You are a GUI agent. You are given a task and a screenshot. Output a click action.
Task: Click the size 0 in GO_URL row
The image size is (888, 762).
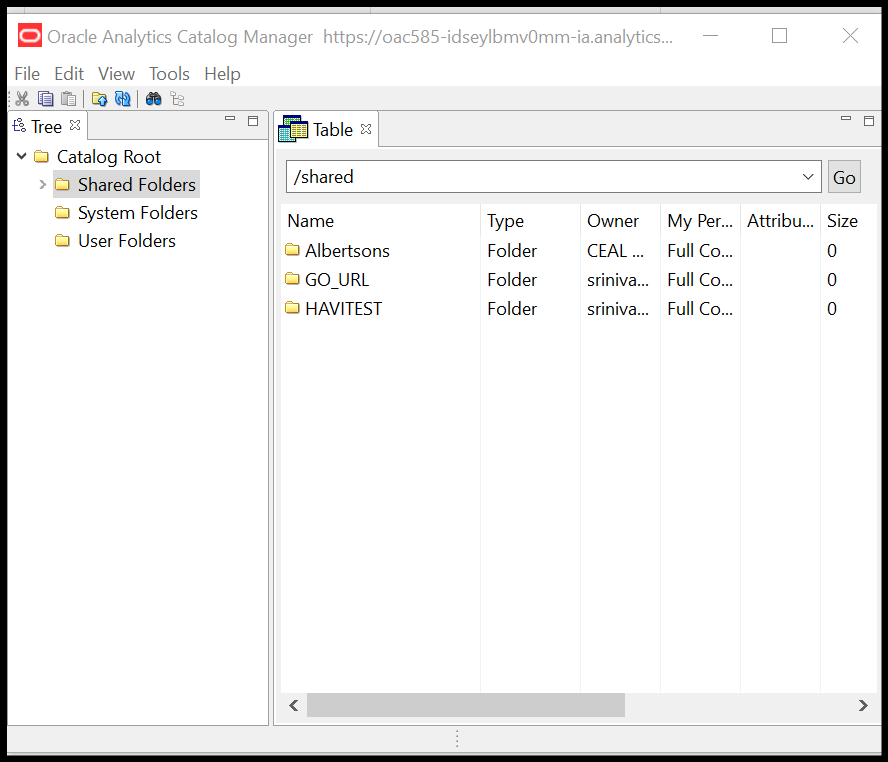(831, 280)
